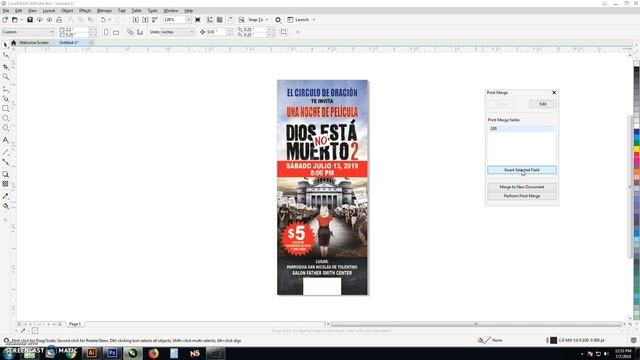Click the Edit button in Print Merge

(x=542, y=104)
